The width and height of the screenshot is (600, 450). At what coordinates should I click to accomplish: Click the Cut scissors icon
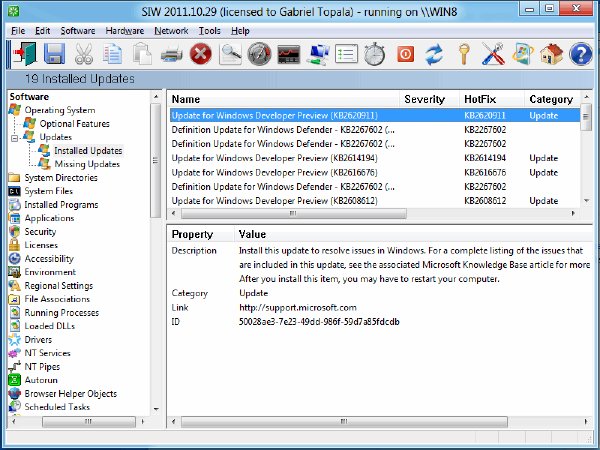pyautogui.click(x=84, y=54)
